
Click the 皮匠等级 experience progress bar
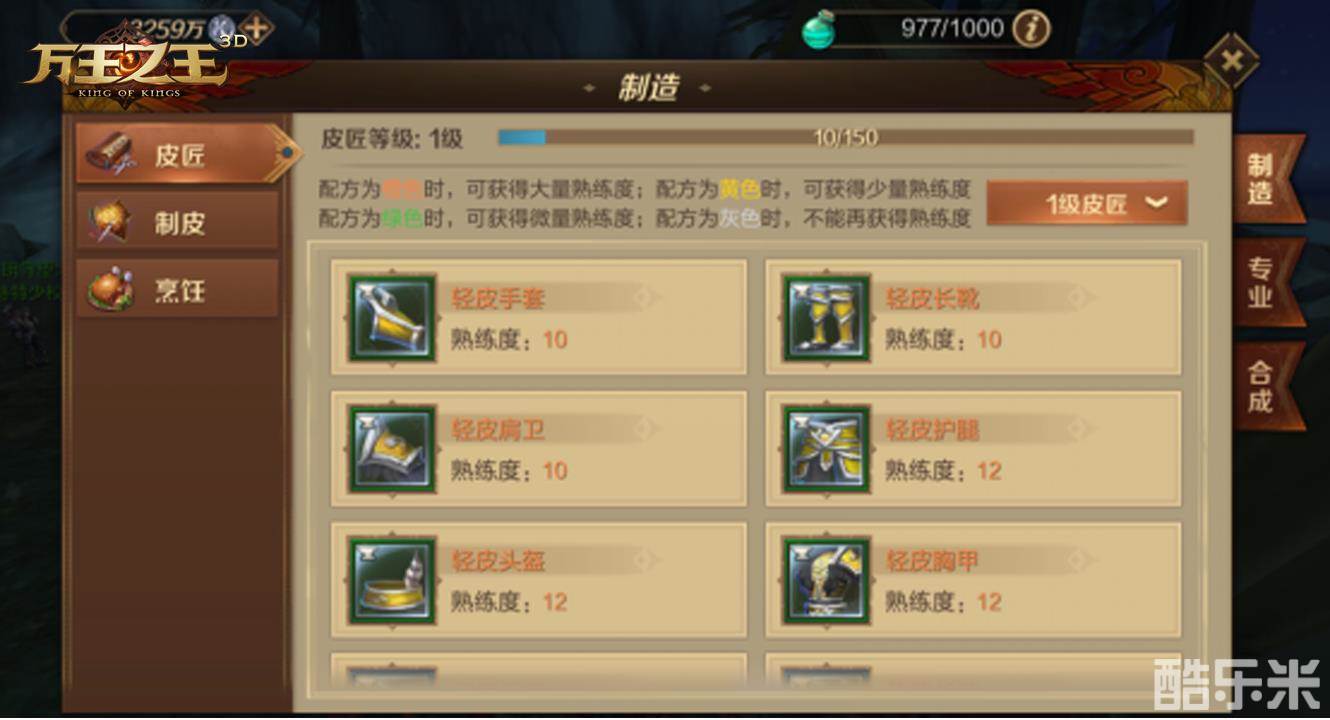(x=846, y=138)
